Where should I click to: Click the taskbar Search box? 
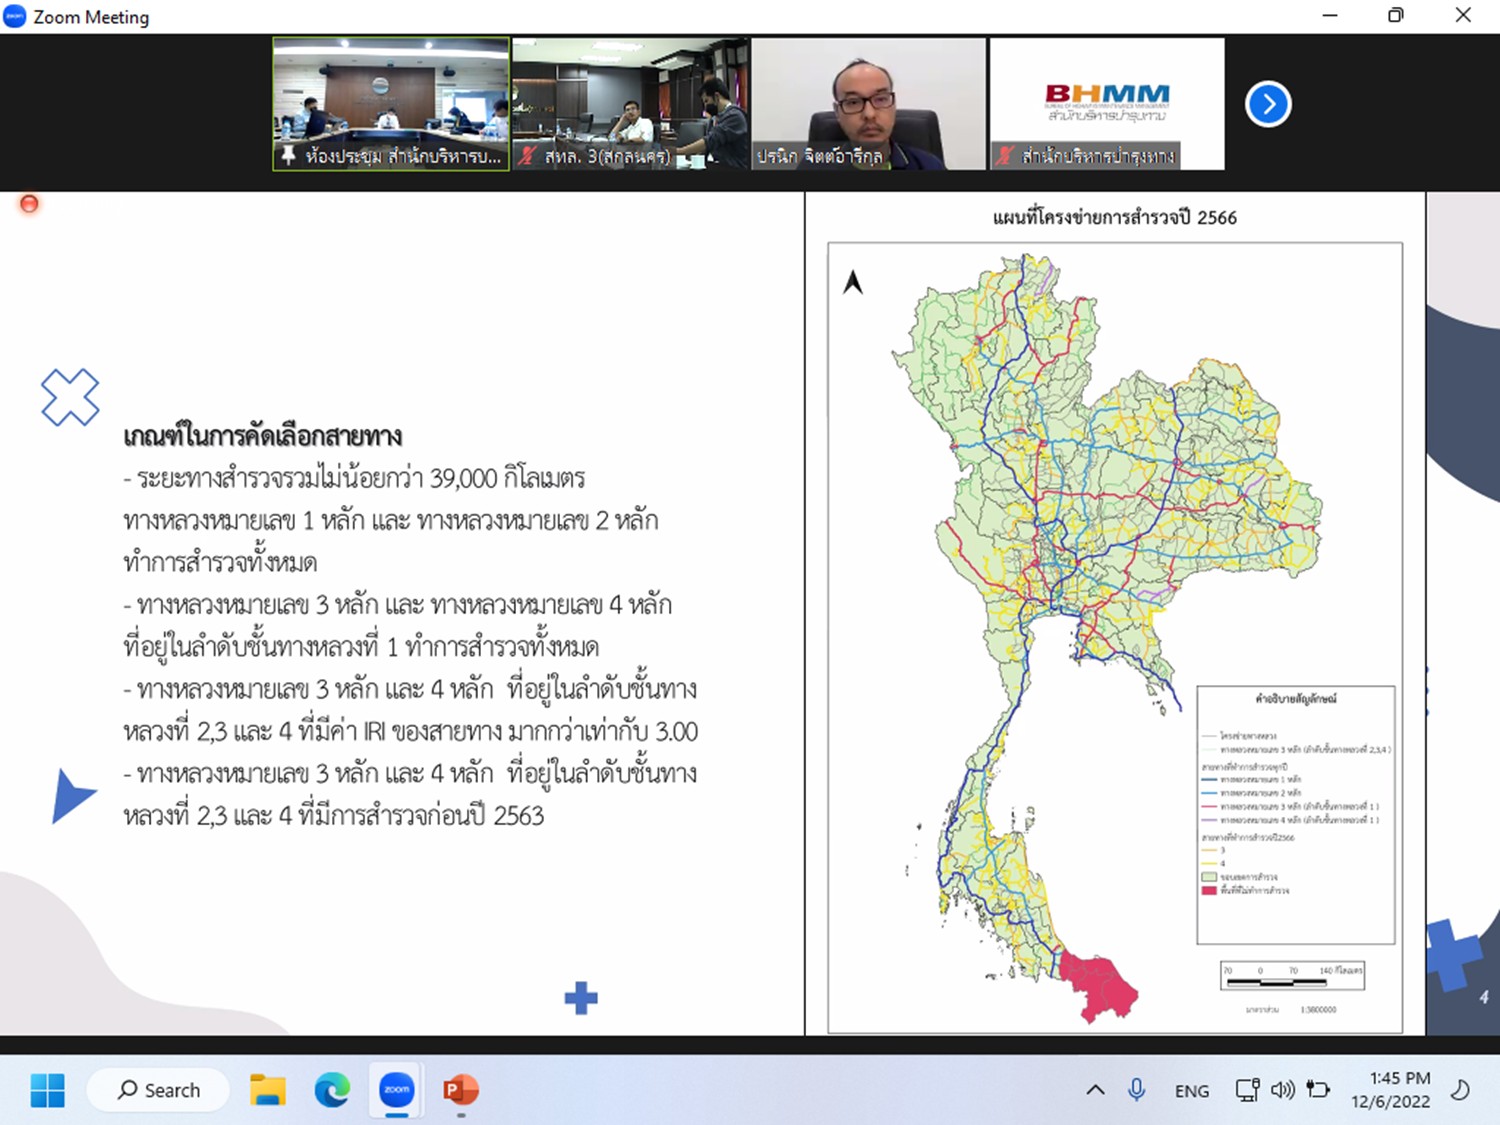coord(159,1090)
